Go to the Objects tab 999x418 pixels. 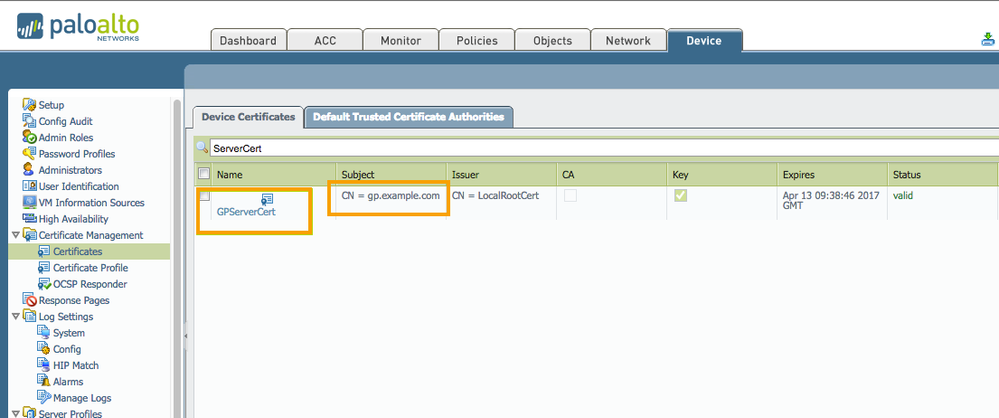coord(552,40)
